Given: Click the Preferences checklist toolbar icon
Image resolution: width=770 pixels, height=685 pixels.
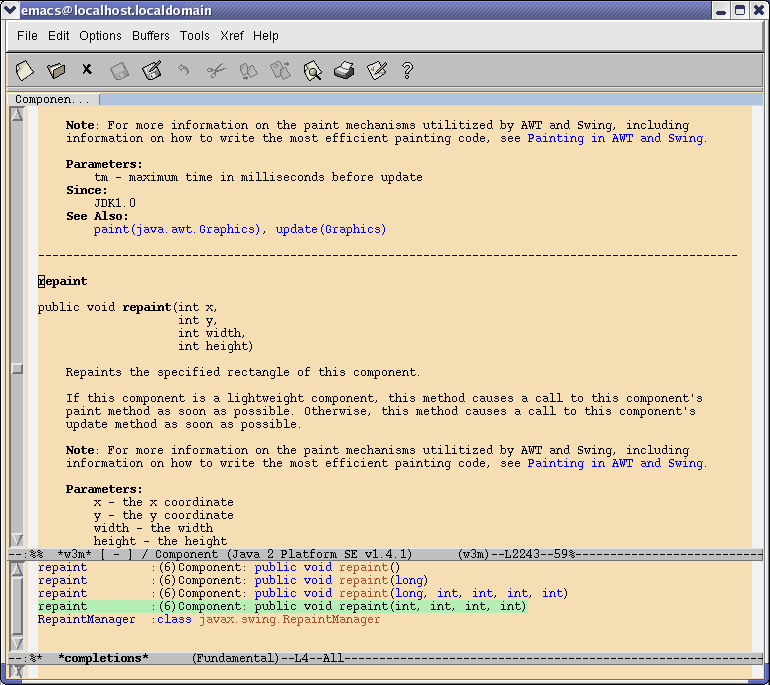Looking at the screenshot, I should (377, 71).
